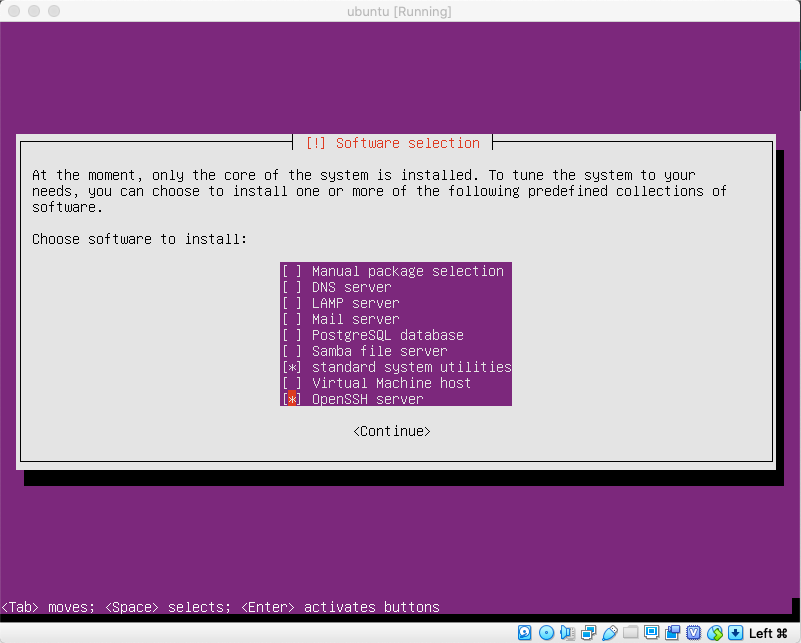This screenshot has height=643, width=801.
Task: Deselect the OpenSSH server checkbox
Action: pos(292,399)
